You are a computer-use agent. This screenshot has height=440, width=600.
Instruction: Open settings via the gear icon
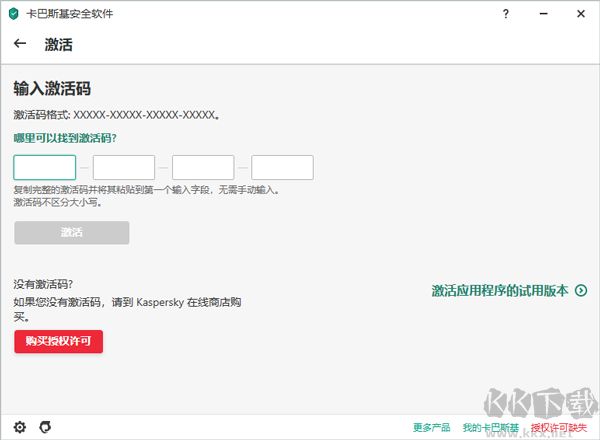click(x=20, y=427)
